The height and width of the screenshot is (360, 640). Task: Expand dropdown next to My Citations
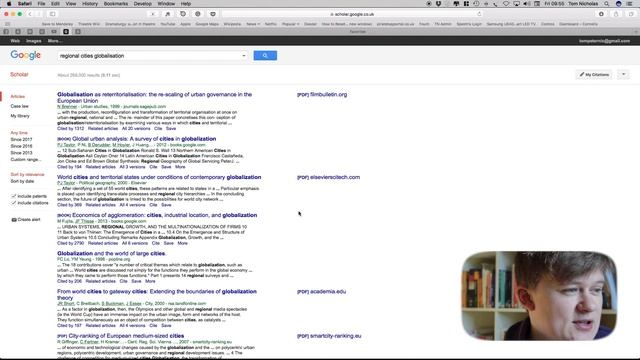(624, 75)
